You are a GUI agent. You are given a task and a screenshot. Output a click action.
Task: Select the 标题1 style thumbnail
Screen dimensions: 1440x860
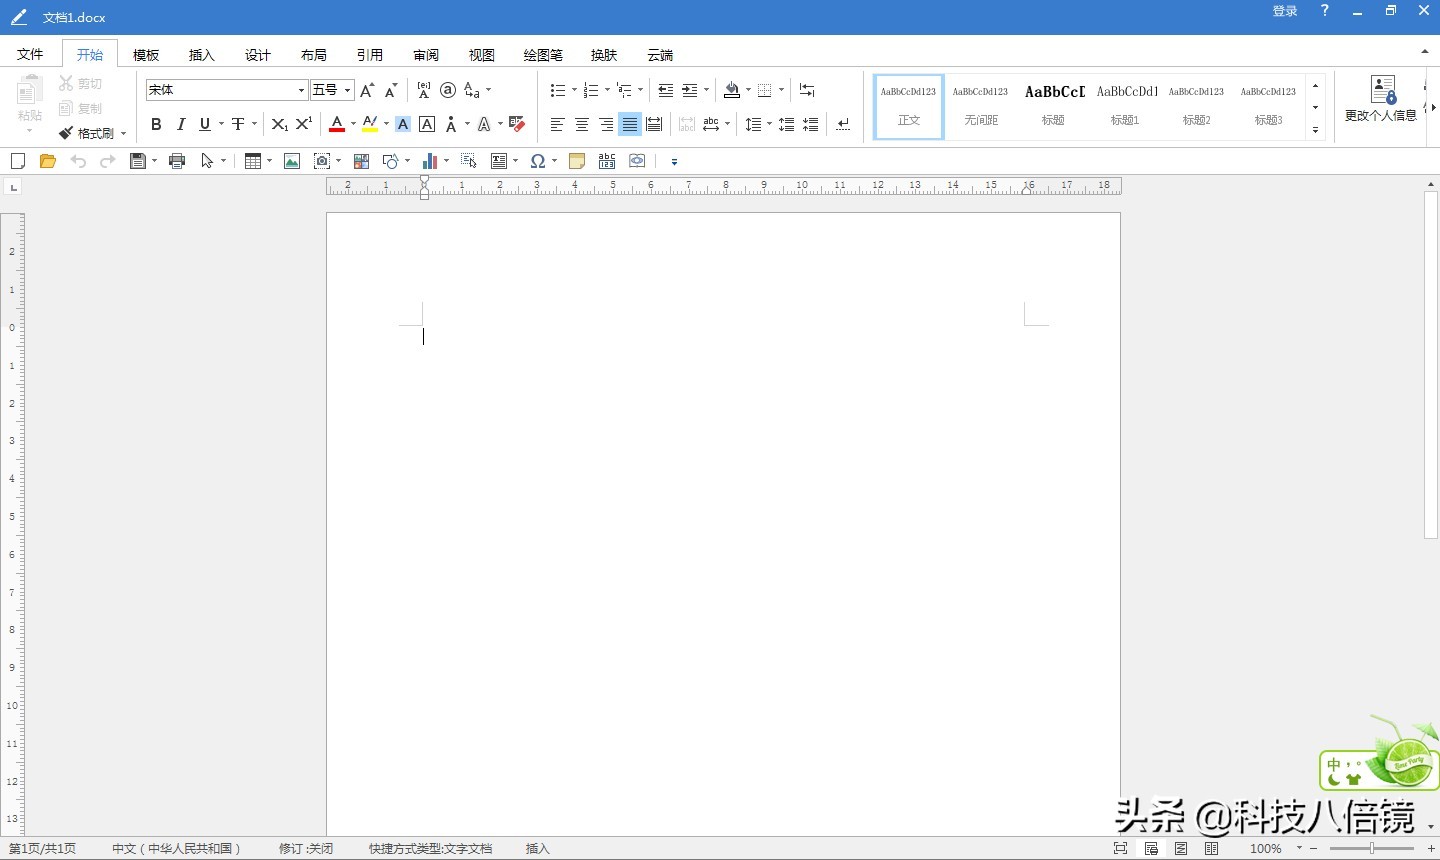click(x=1125, y=106)
